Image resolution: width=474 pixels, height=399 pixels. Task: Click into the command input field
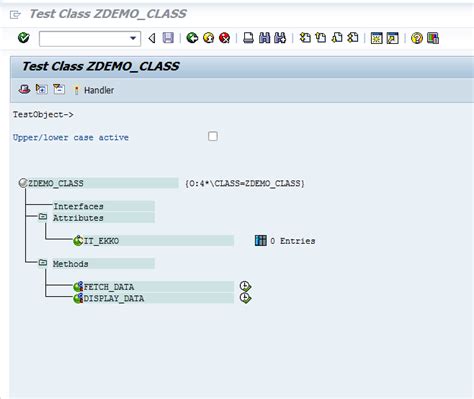click(85, 39)
